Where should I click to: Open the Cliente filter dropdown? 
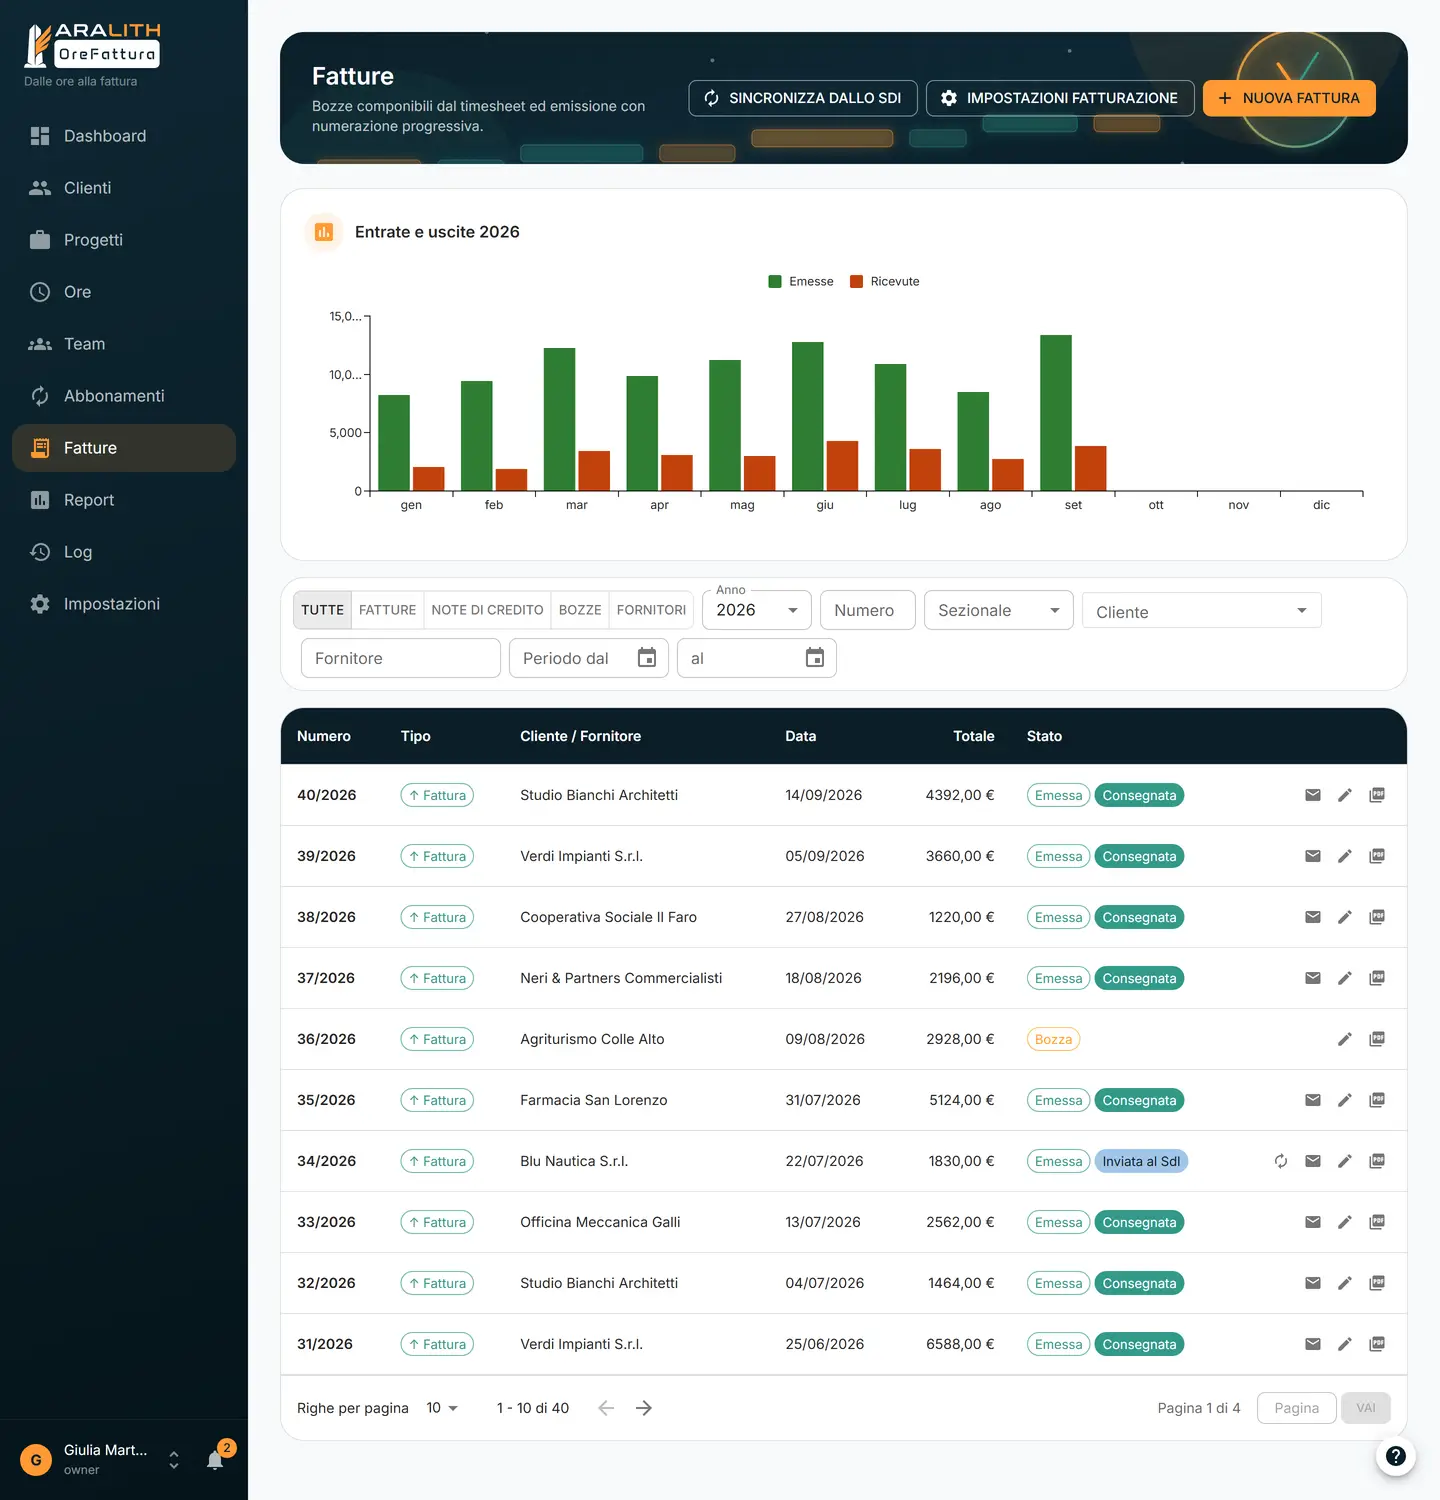[1202, 611]
